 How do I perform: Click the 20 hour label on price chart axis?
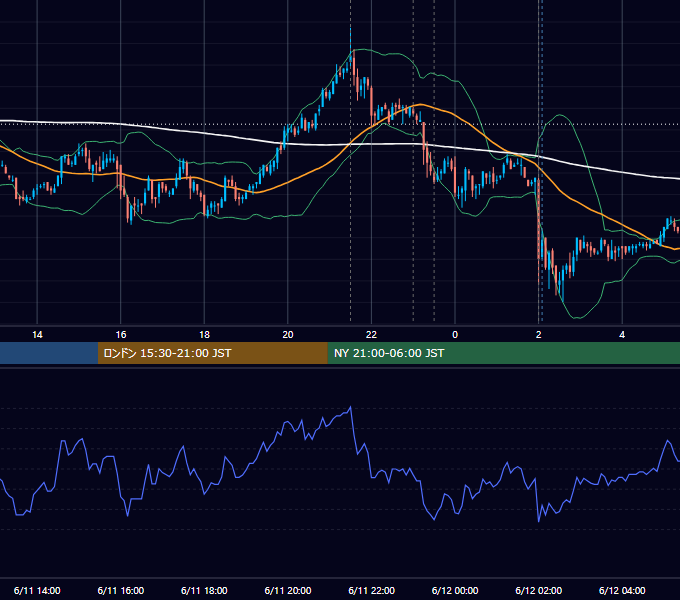pos(288,335)
